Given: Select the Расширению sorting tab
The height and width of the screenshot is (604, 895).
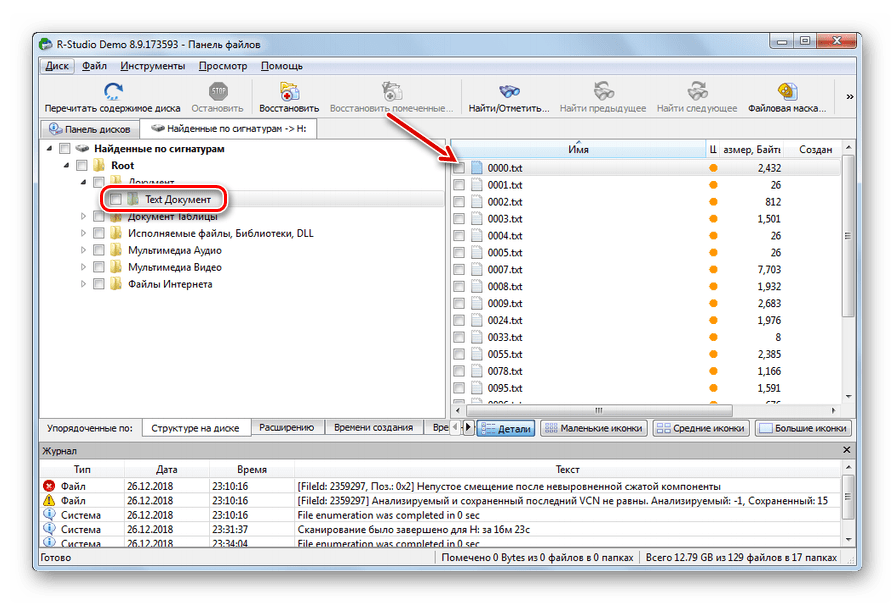Looking at the screenshot, I should (287, 427).
